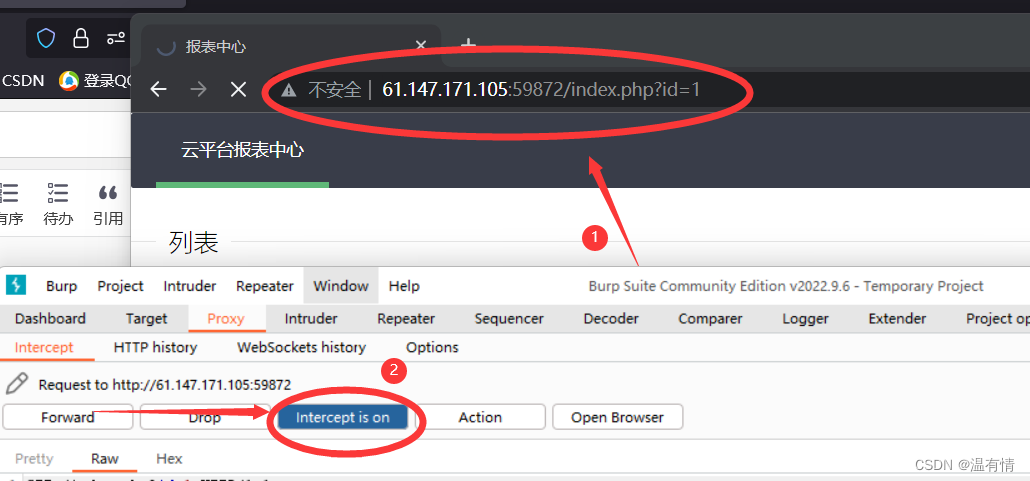Switch to the Comparer tab

[710, 319]
